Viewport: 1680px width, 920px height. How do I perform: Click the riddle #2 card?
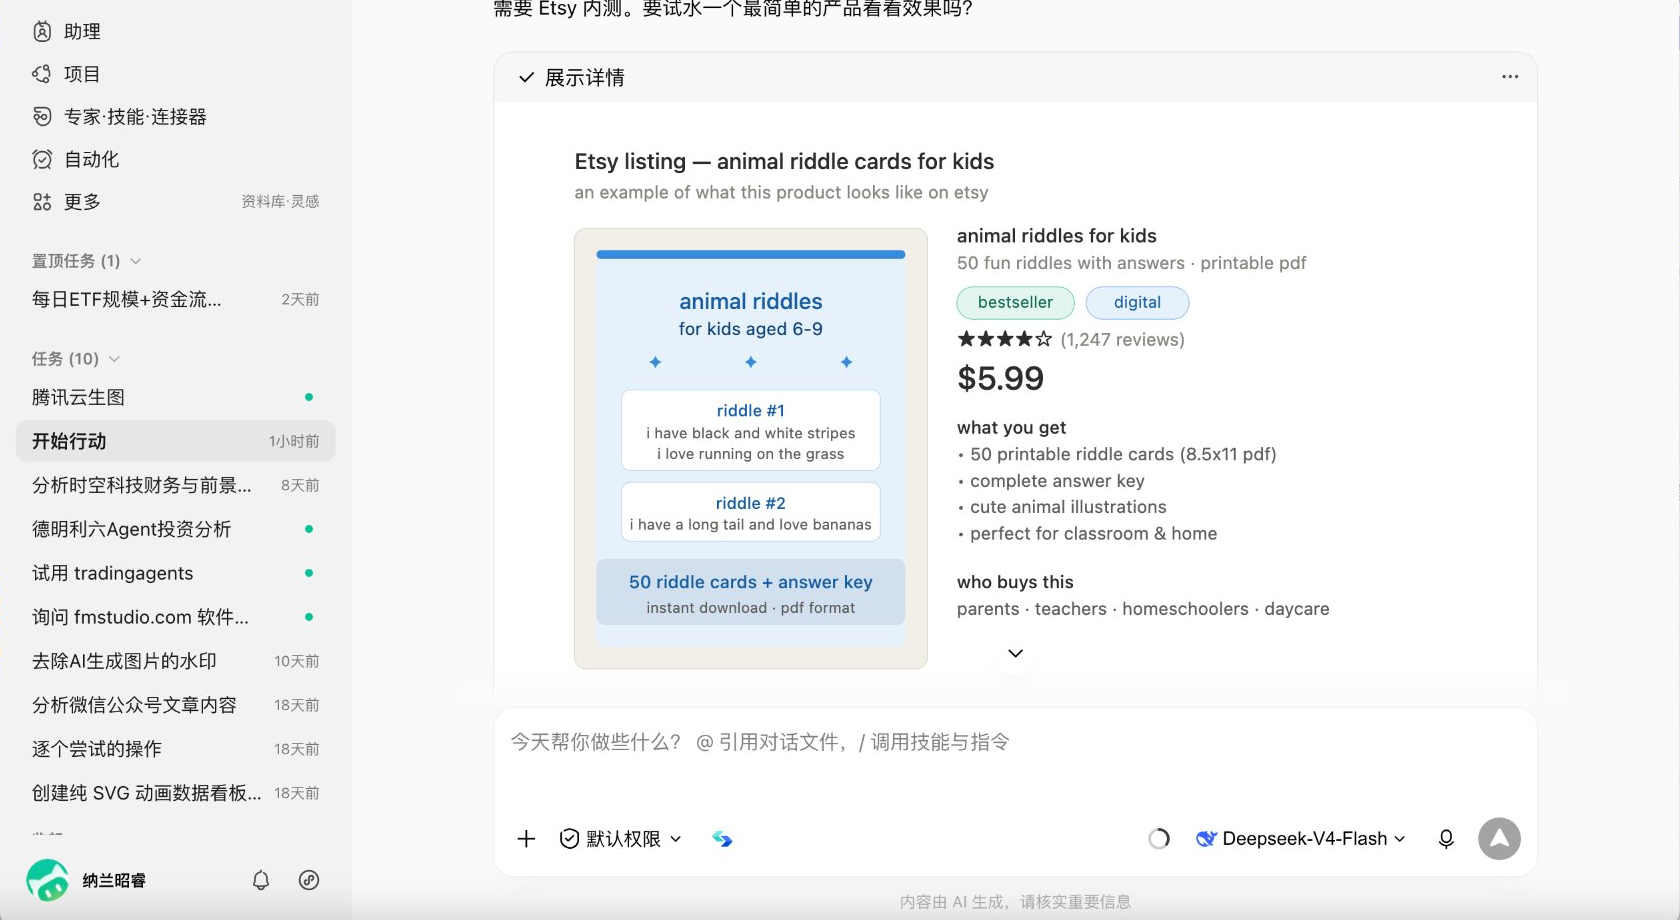(751, 512)
